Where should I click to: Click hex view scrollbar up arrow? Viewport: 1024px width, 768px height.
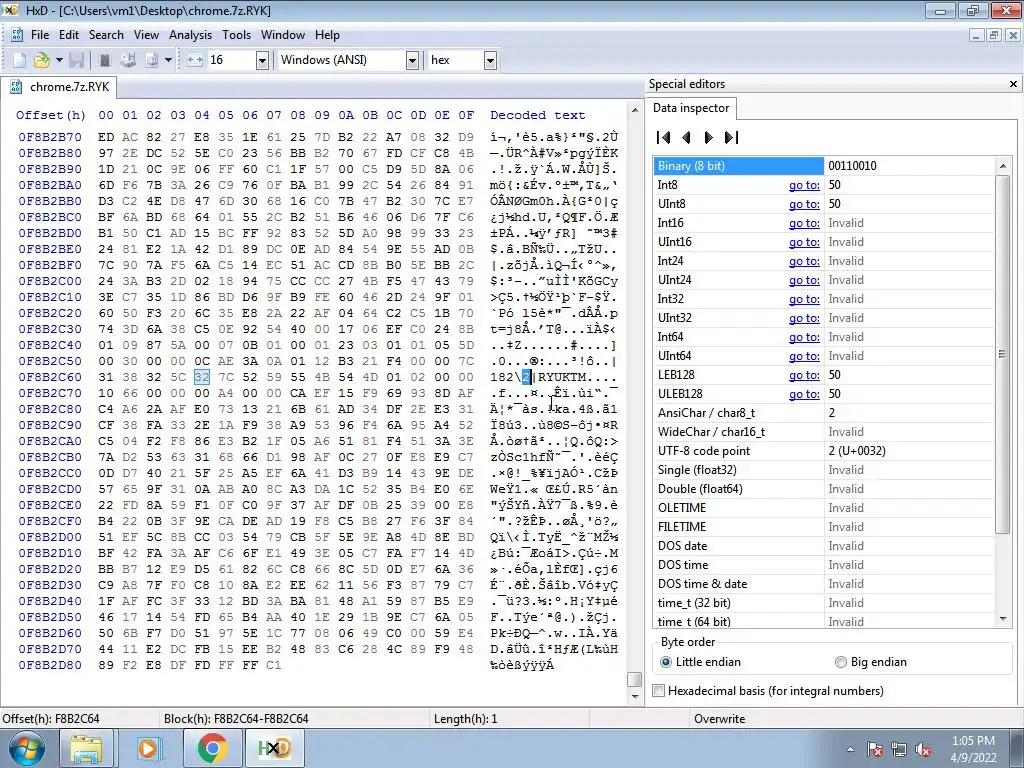634,110
